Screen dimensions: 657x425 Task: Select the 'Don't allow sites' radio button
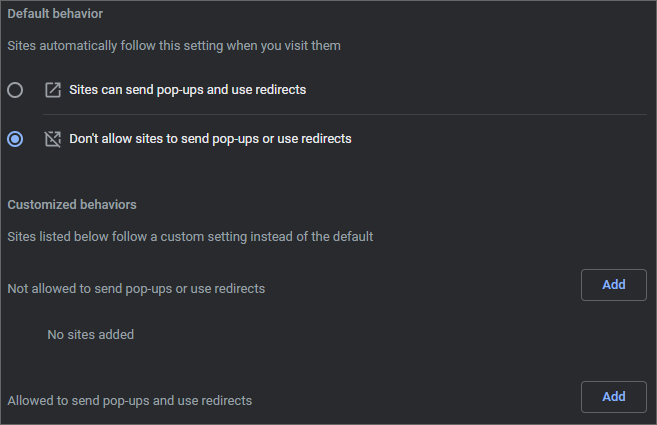point(15,139)
